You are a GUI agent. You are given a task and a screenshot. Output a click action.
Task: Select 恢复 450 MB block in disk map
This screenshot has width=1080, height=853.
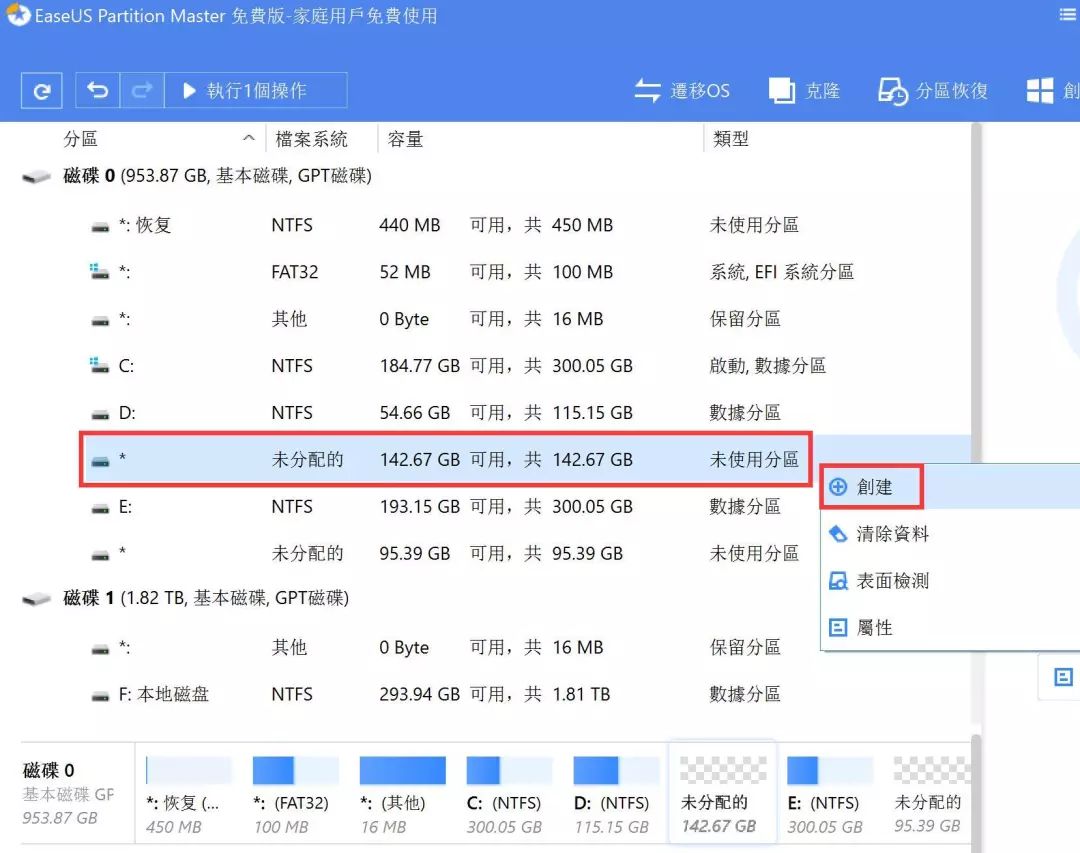coord(189,794)
